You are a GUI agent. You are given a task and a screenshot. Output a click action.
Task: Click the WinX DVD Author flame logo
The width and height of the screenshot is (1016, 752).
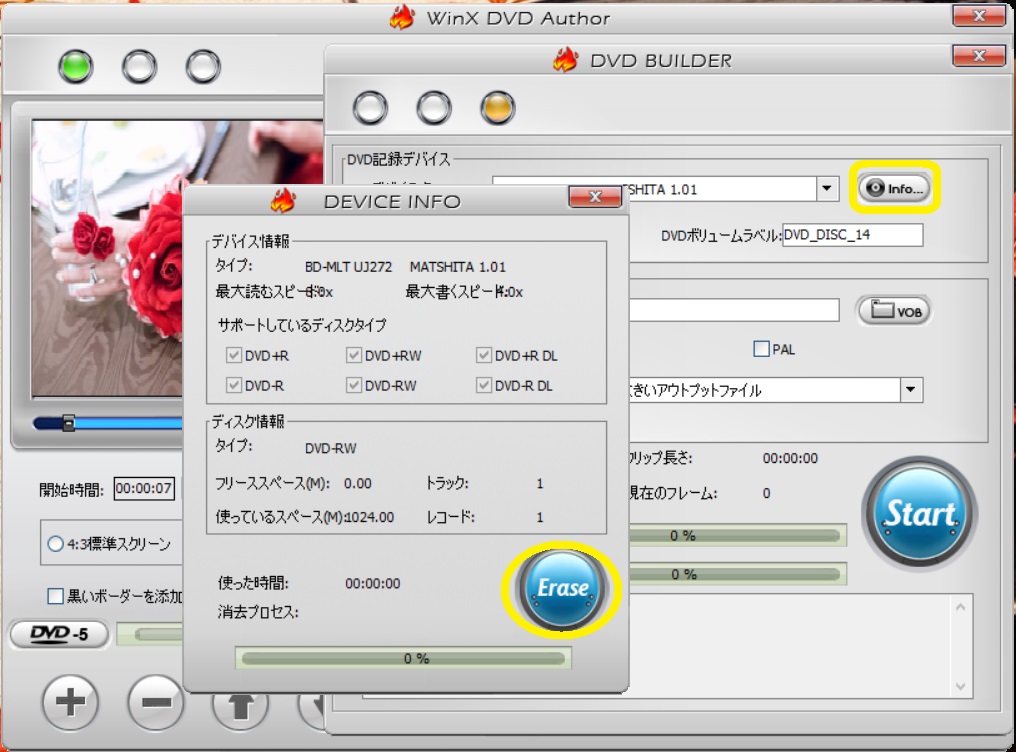point(402,17)
